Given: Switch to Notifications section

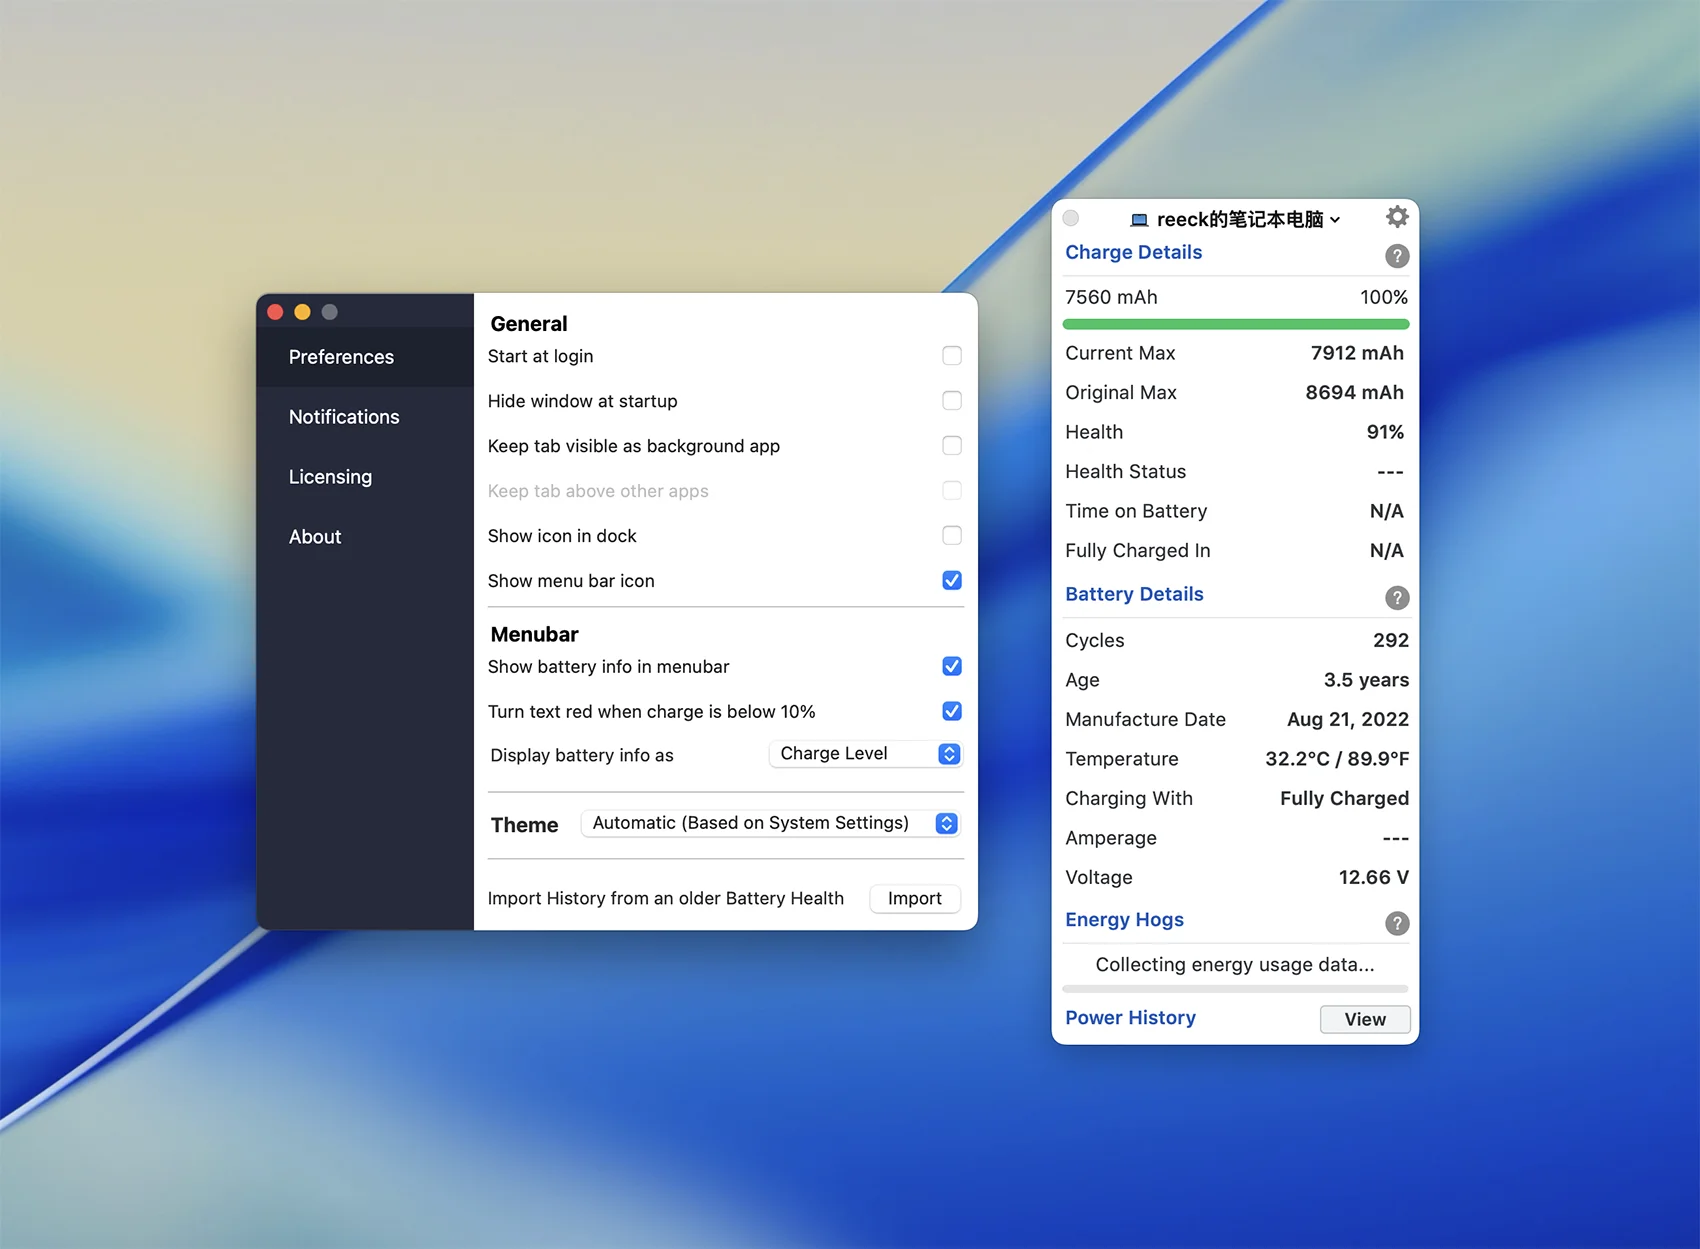Looking at the screenshot, I should tap(344, 417).
